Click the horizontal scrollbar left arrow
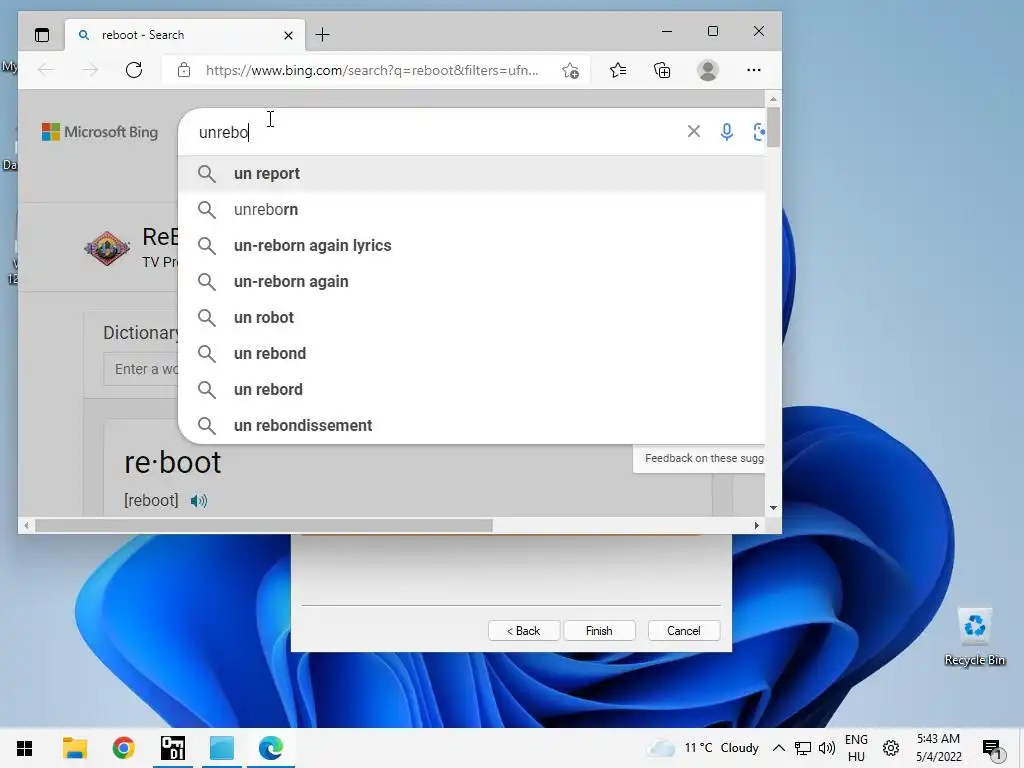 pos(26,526)
